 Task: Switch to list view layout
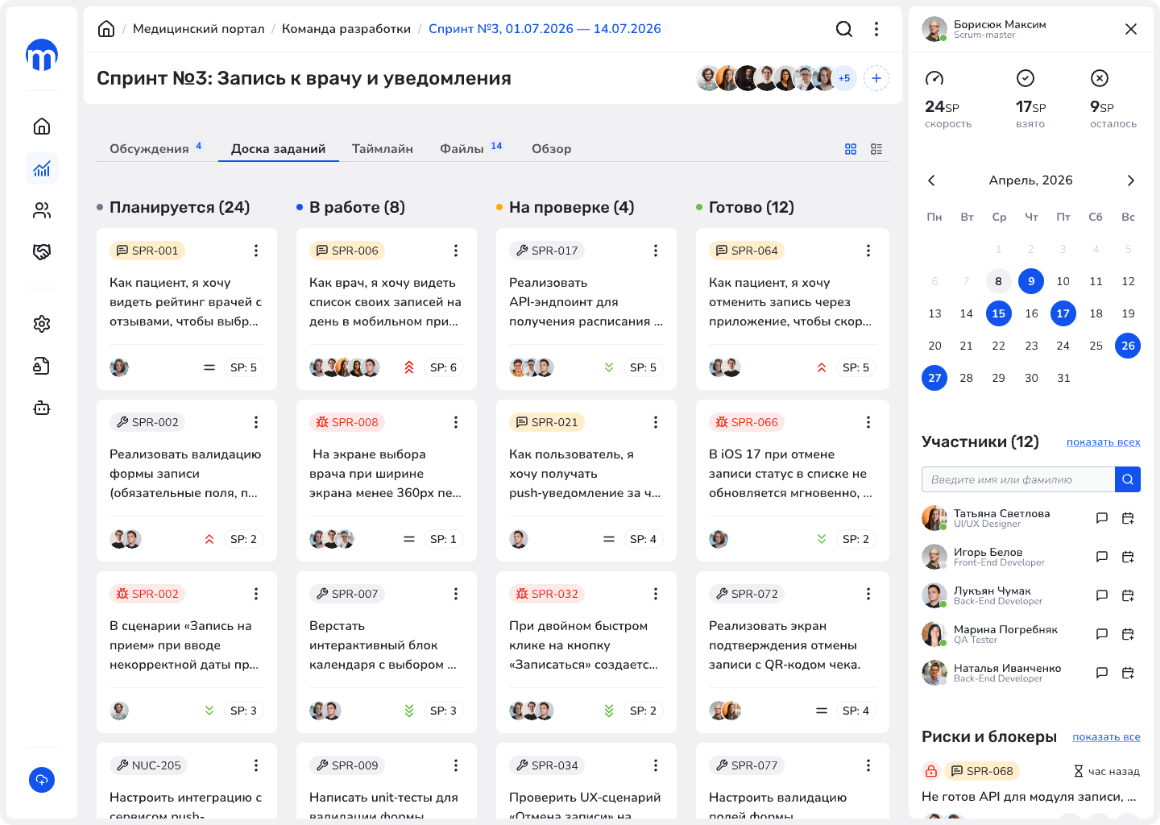877,149
